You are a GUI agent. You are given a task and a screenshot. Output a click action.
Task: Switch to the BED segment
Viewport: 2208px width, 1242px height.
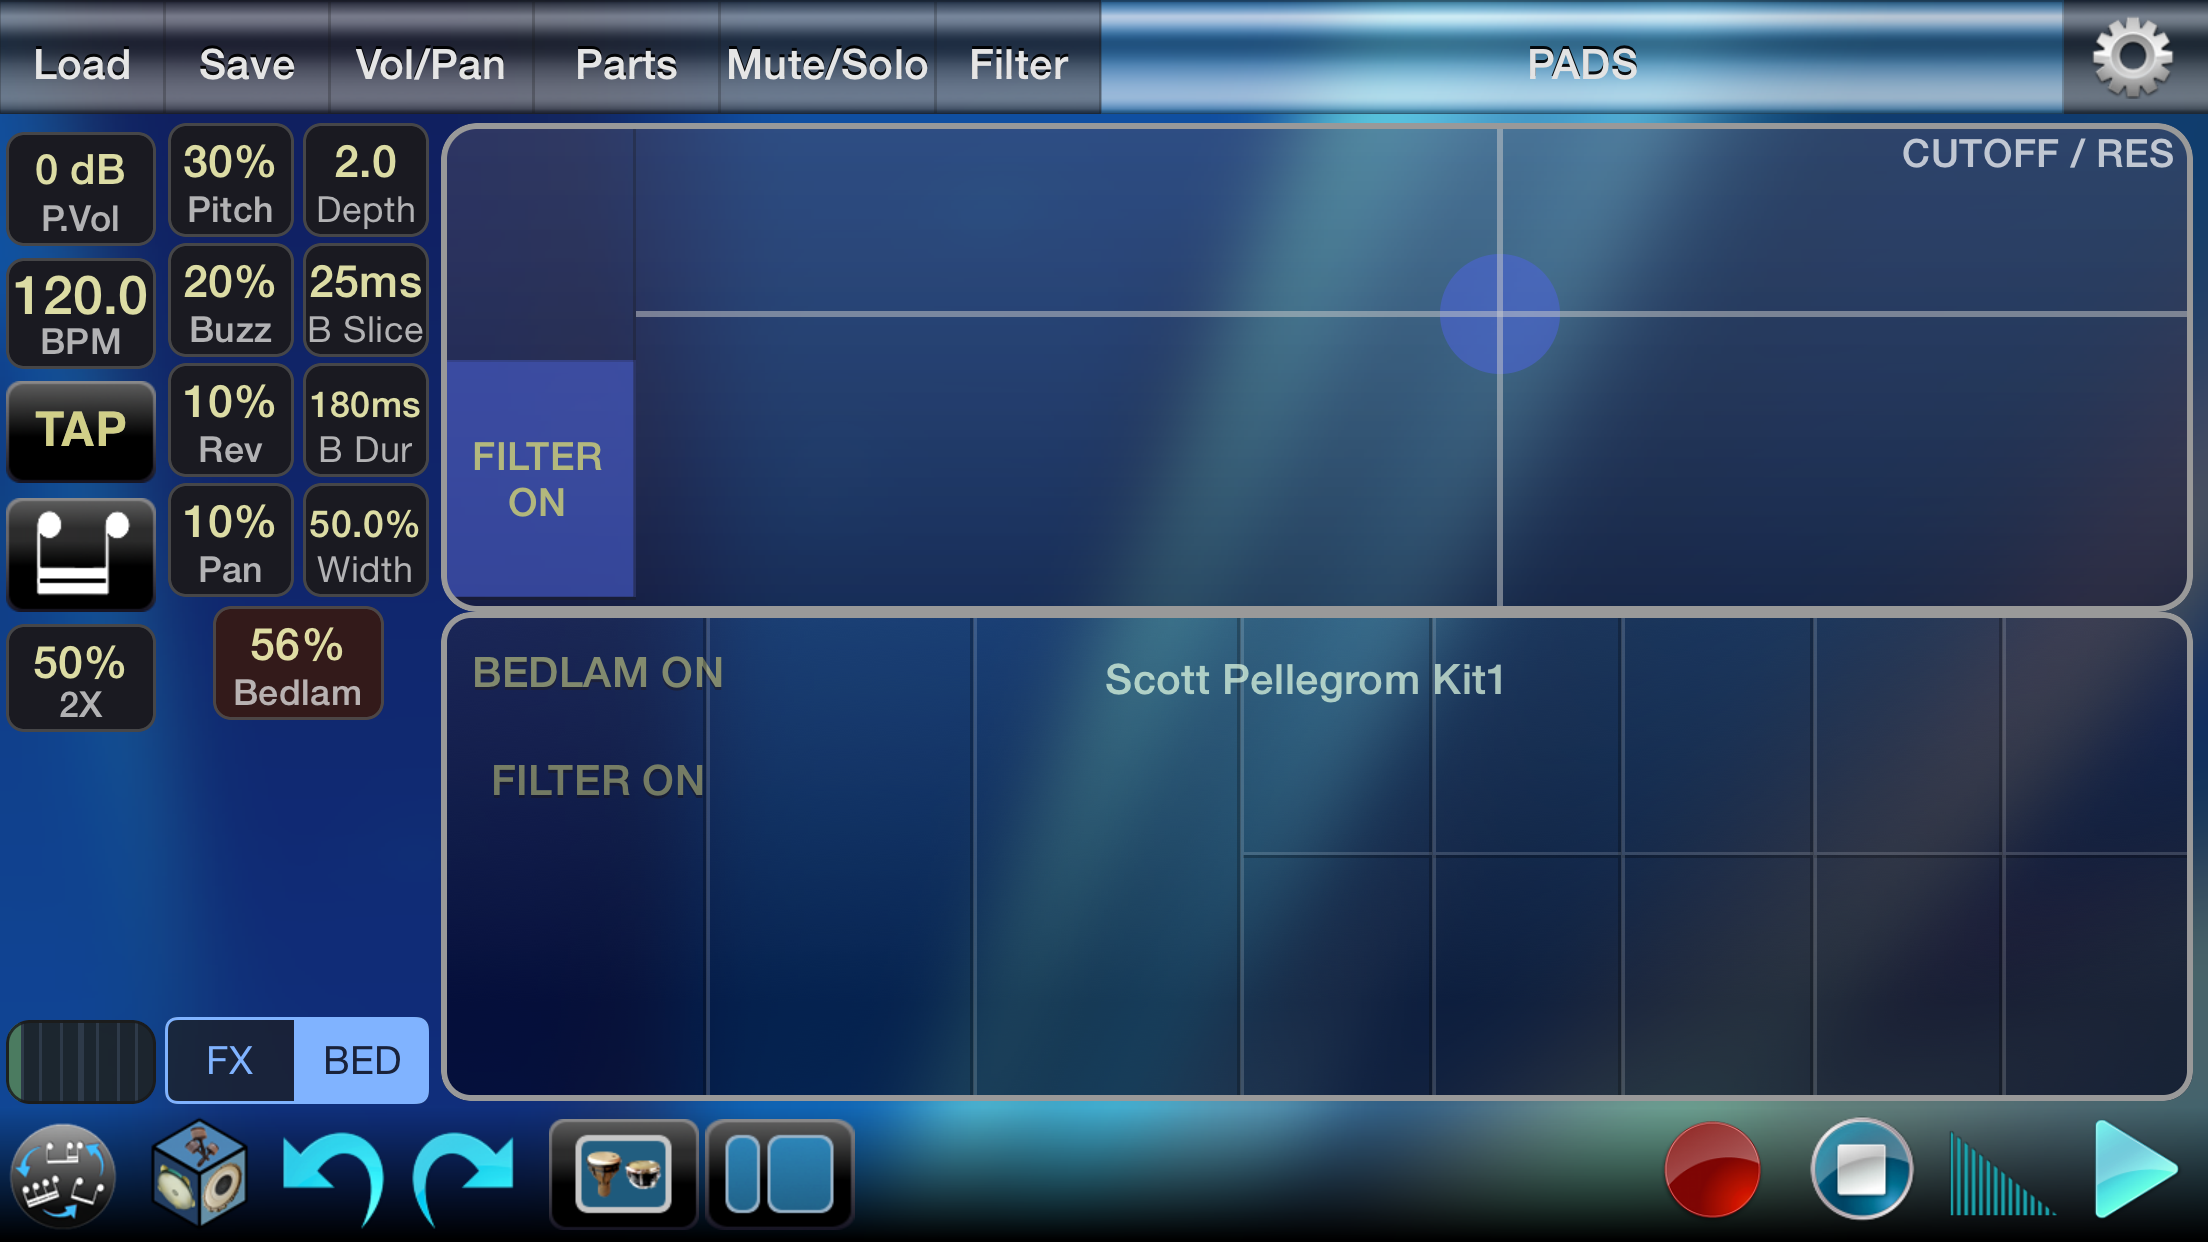click(362, 1061)
